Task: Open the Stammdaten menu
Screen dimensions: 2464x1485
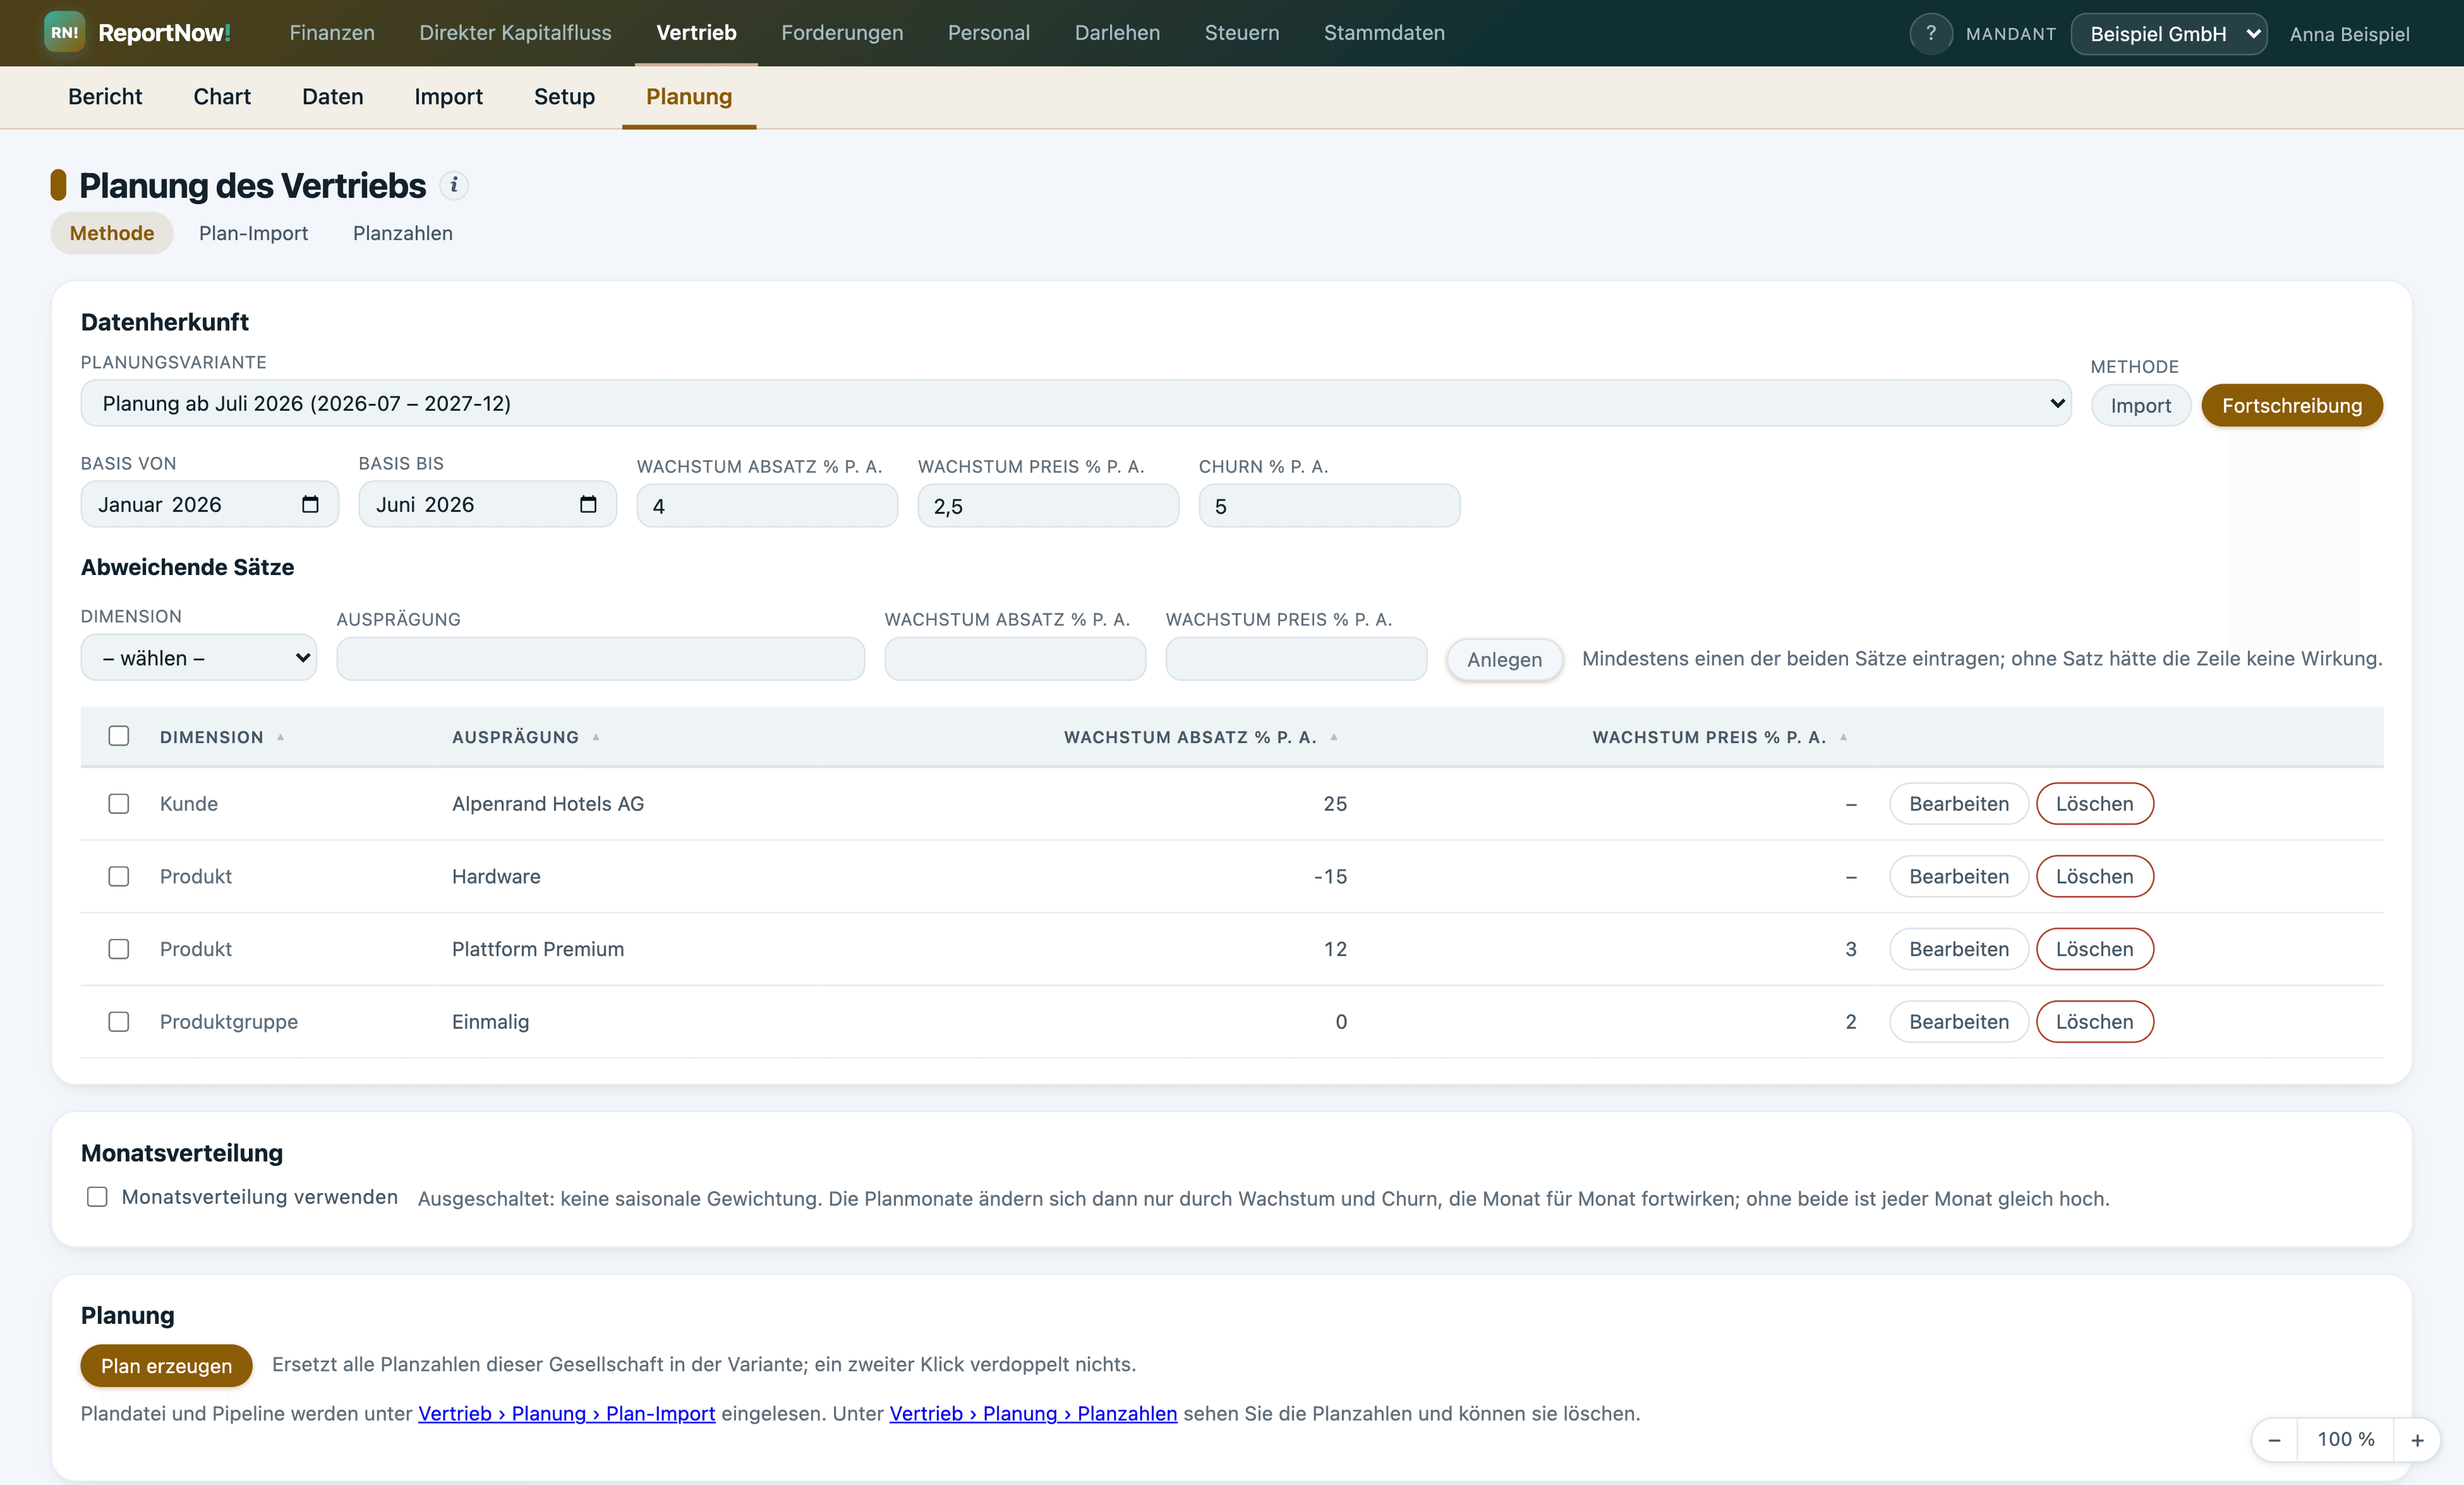Action: point(1384,33)
